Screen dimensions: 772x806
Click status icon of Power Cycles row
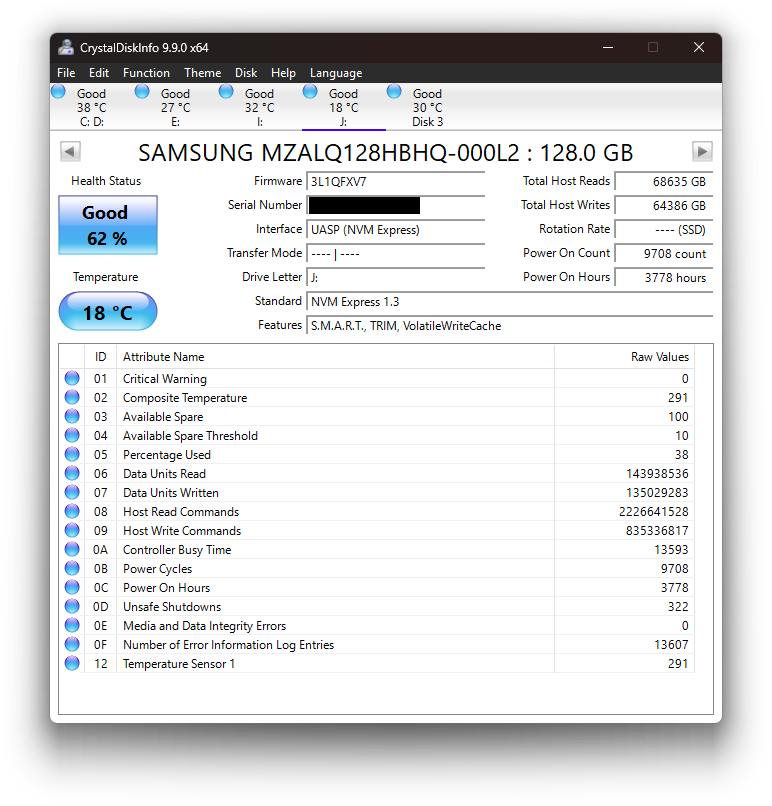(72, 569)
